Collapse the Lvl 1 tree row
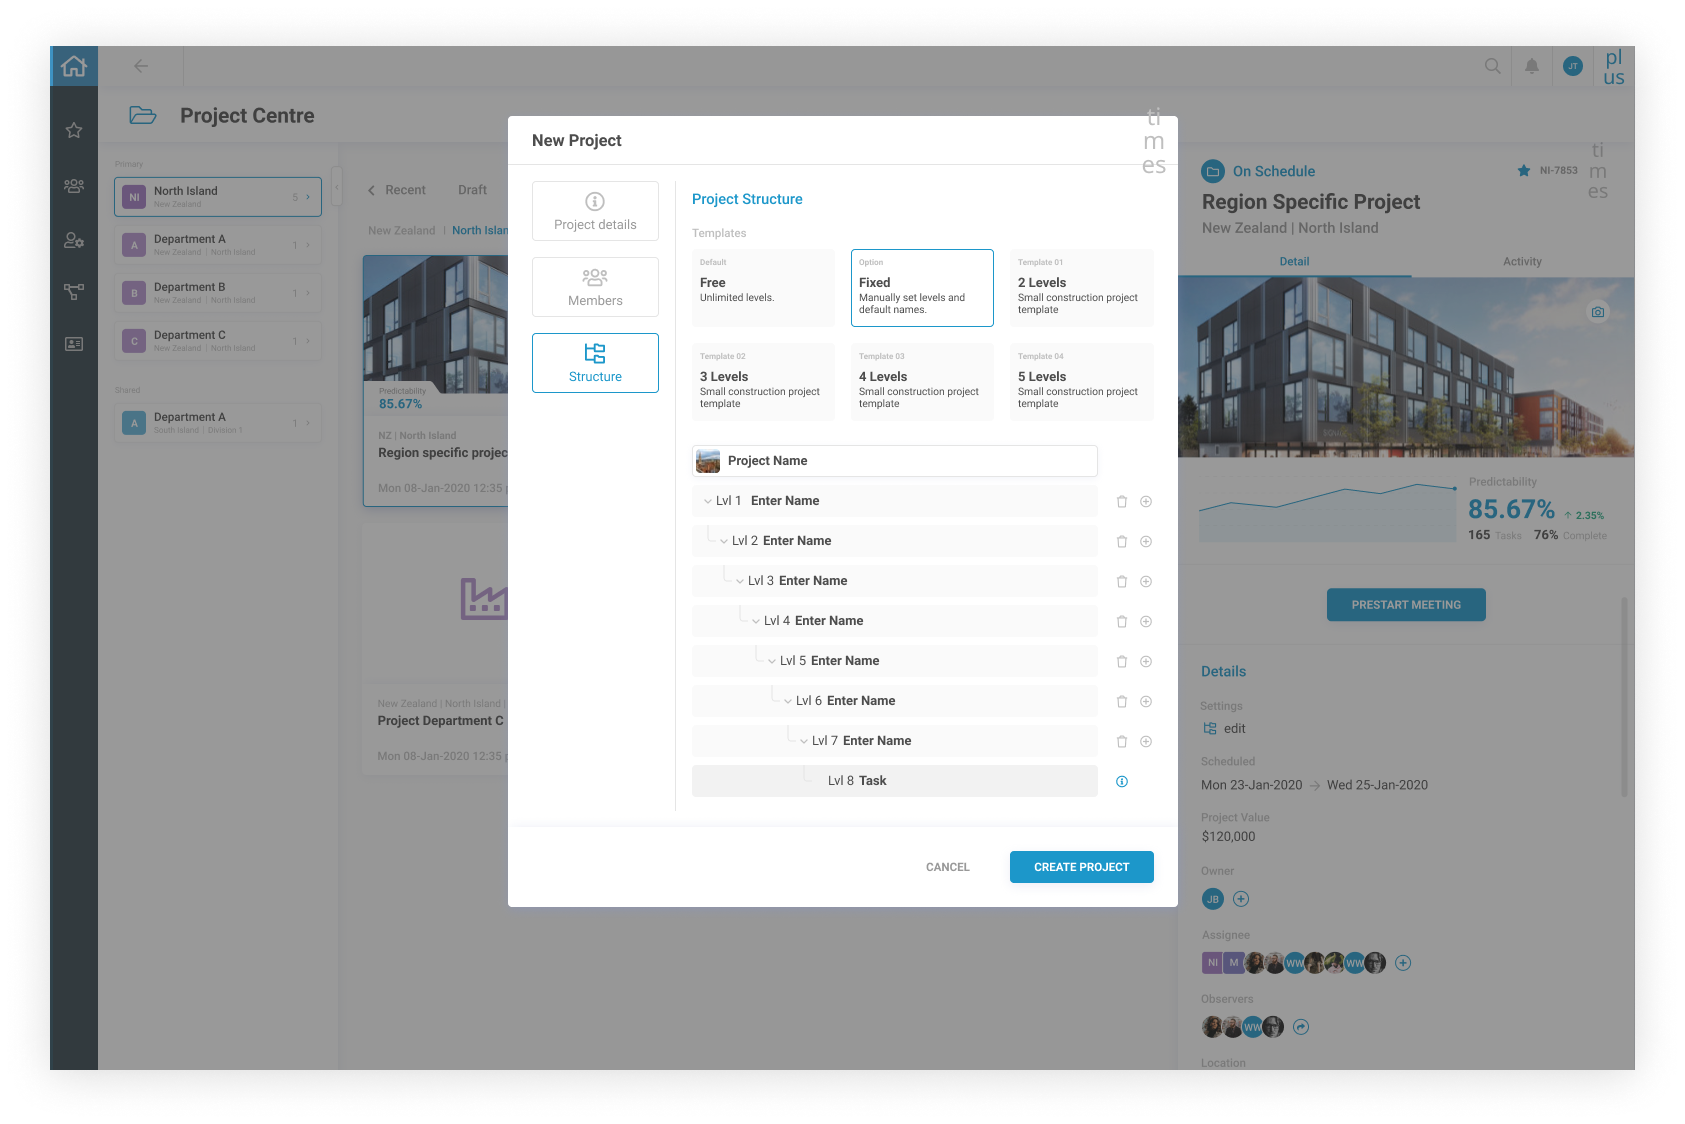This screenshot has width=1685, height=1124. (x=708, y=502)
